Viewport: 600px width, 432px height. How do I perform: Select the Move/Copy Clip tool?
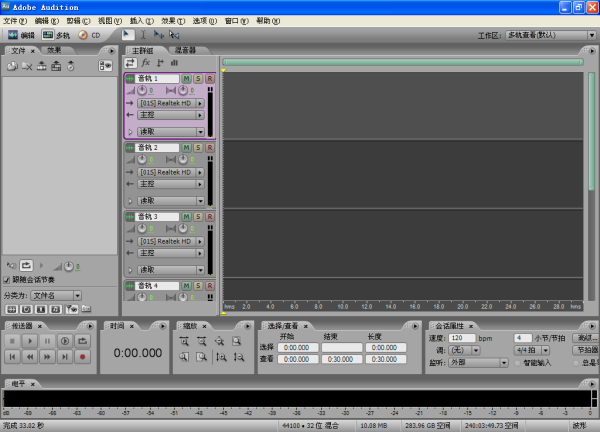pos(158,35)
